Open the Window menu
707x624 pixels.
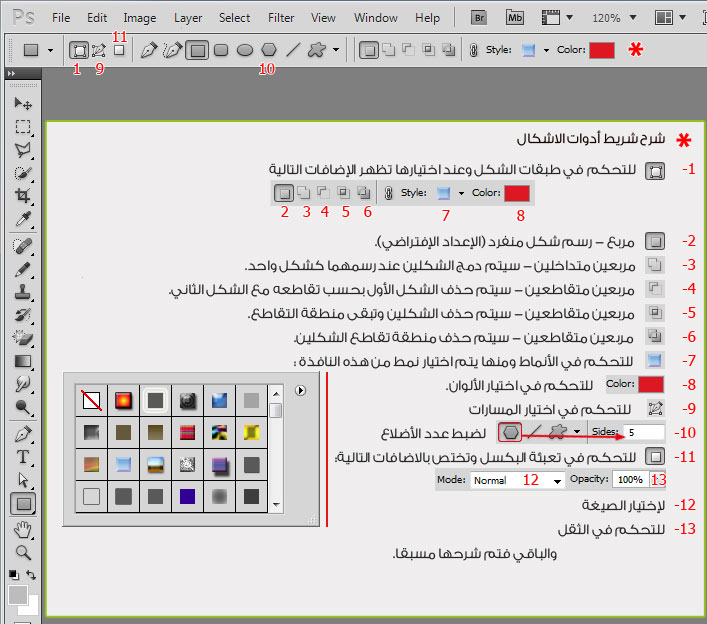point(376,18)
